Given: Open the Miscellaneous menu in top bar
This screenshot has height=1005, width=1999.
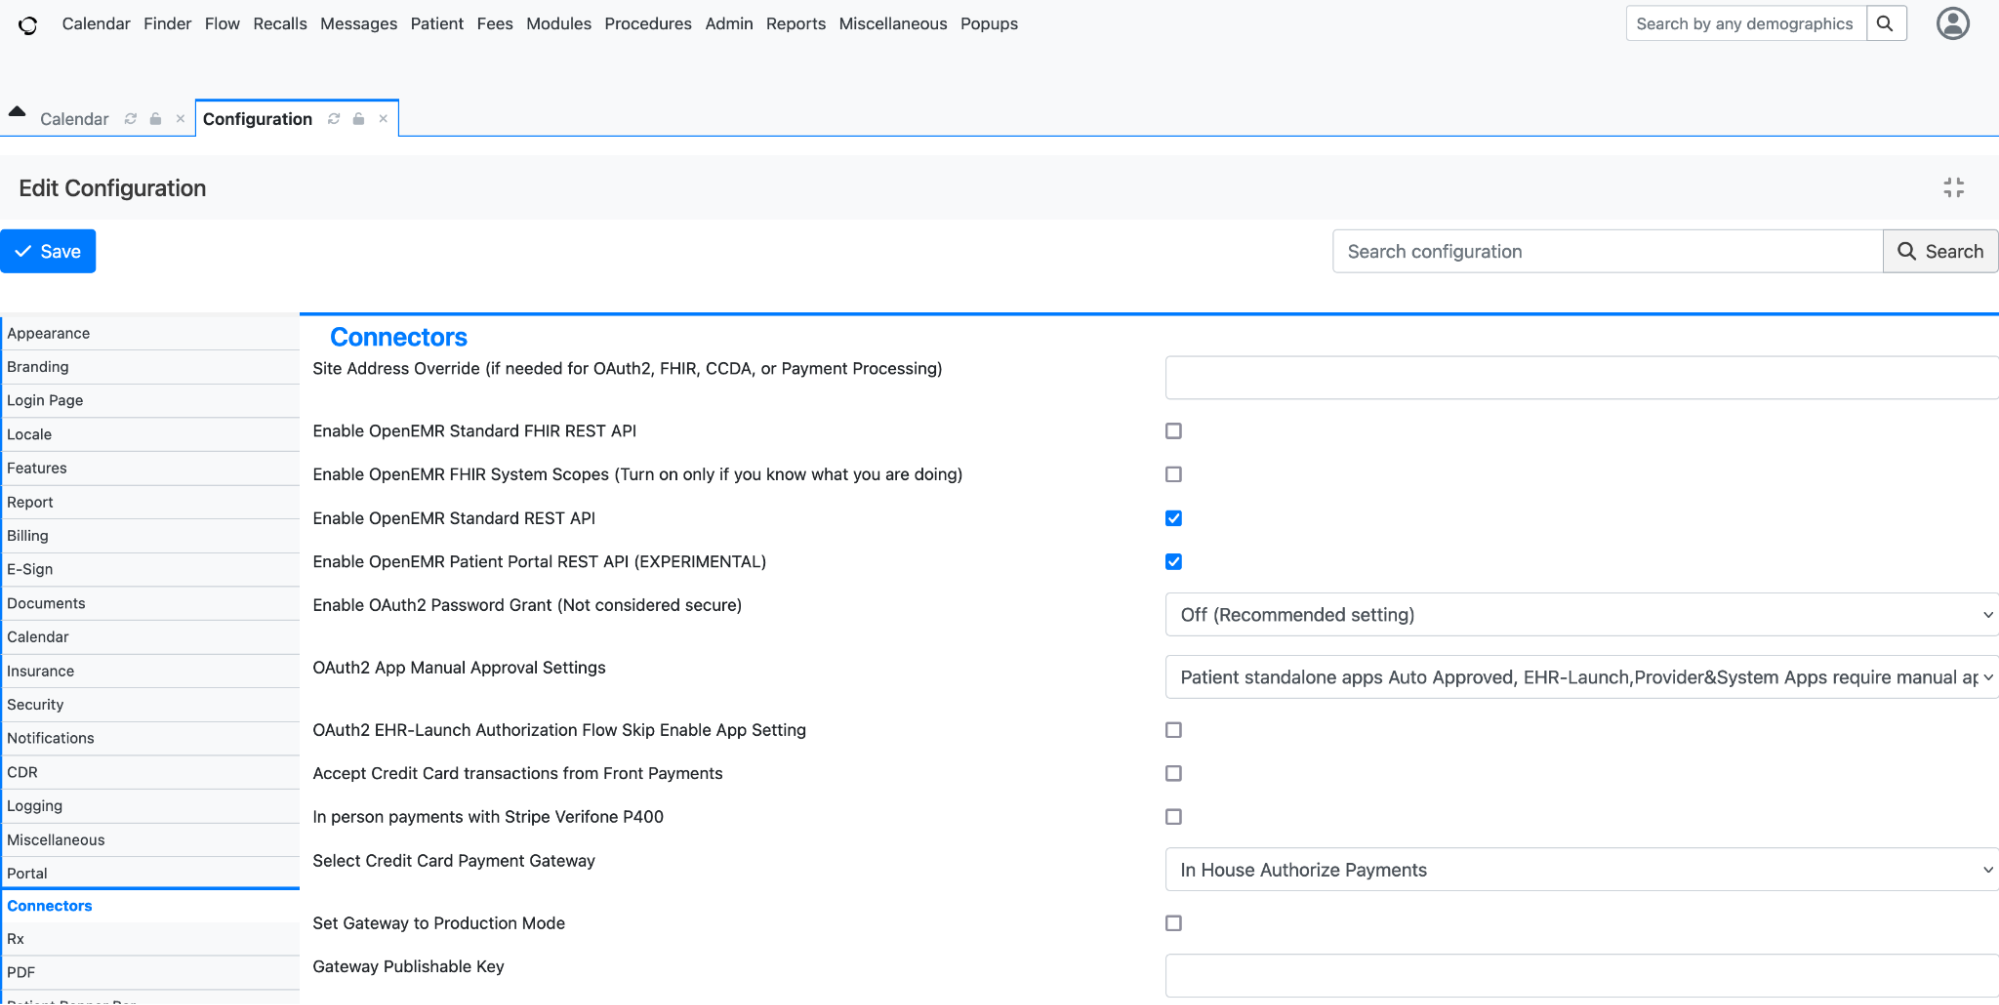Looking at the screenshot, I should [x=893, y=24].
